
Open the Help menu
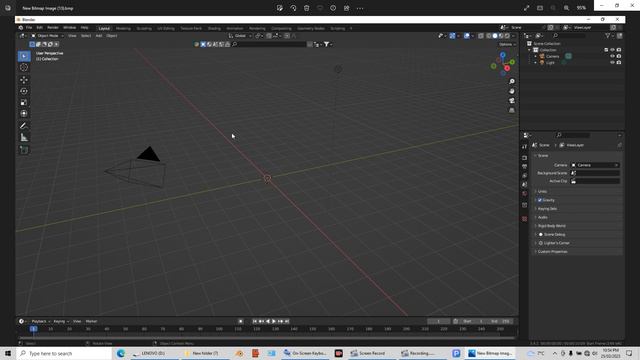(84, 28)
